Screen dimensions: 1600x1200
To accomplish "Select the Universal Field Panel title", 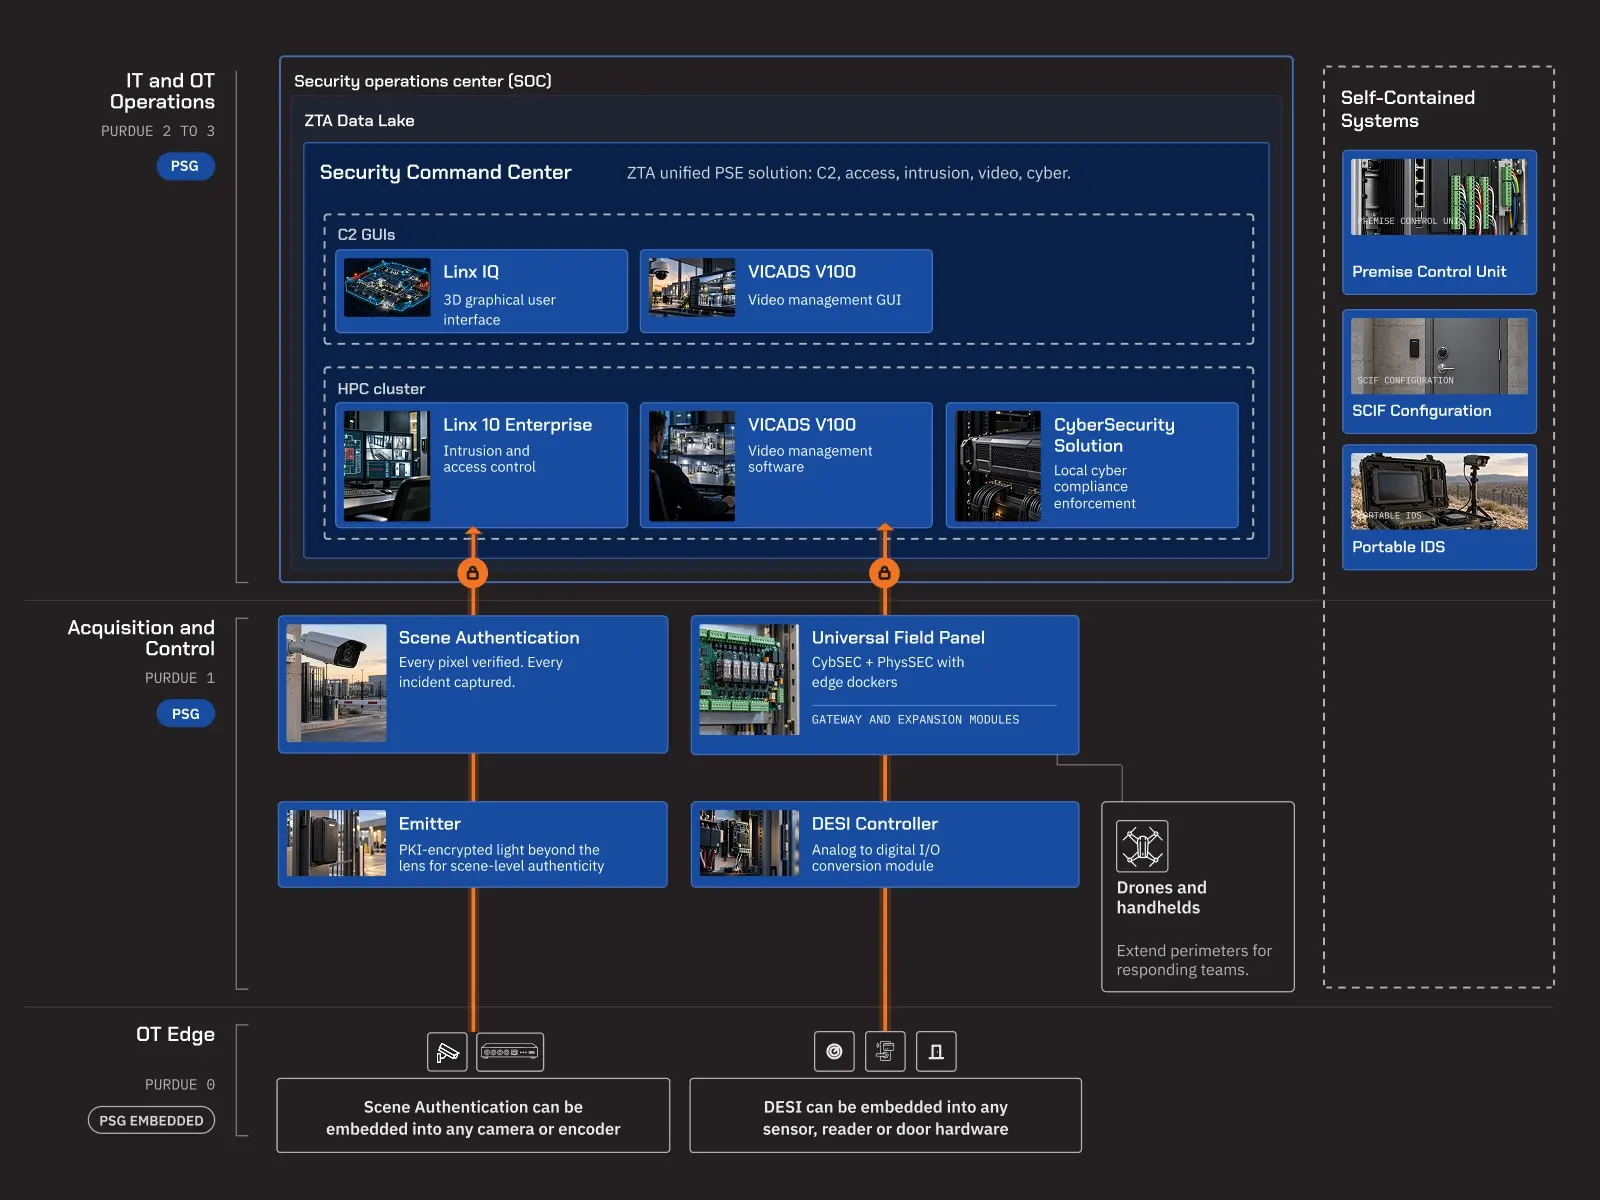I will click(898, 638).
